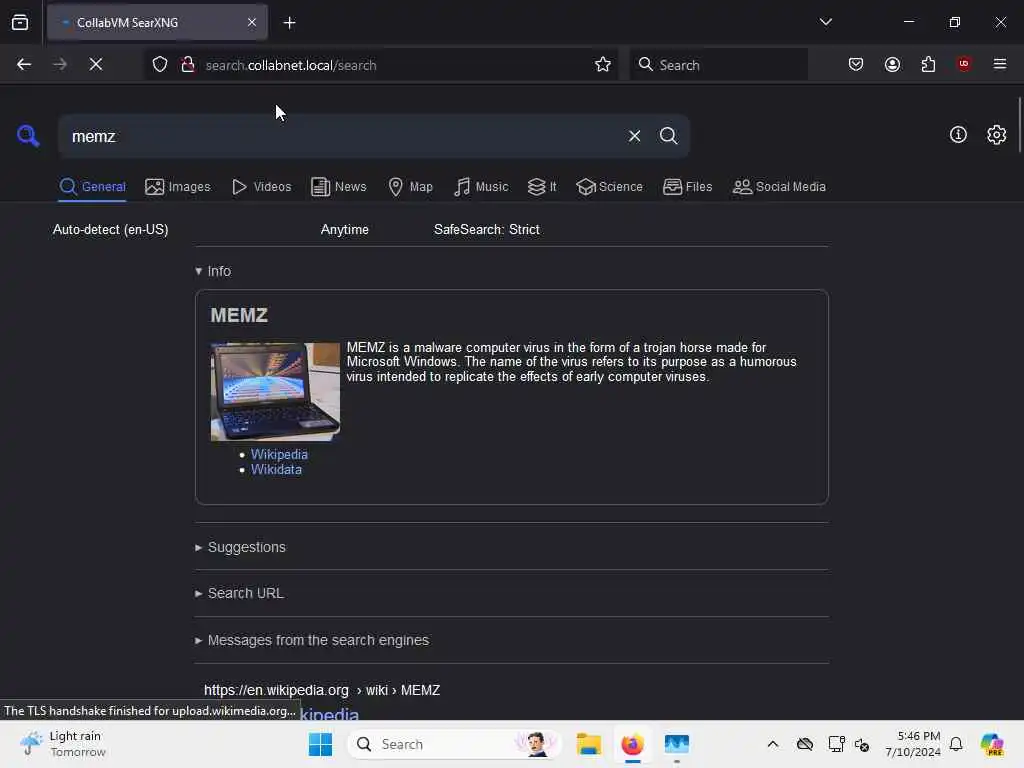Screen dimensions: 1024x768
Task: Follow the Wikipedia link in infobox
Action: [279, 455]
